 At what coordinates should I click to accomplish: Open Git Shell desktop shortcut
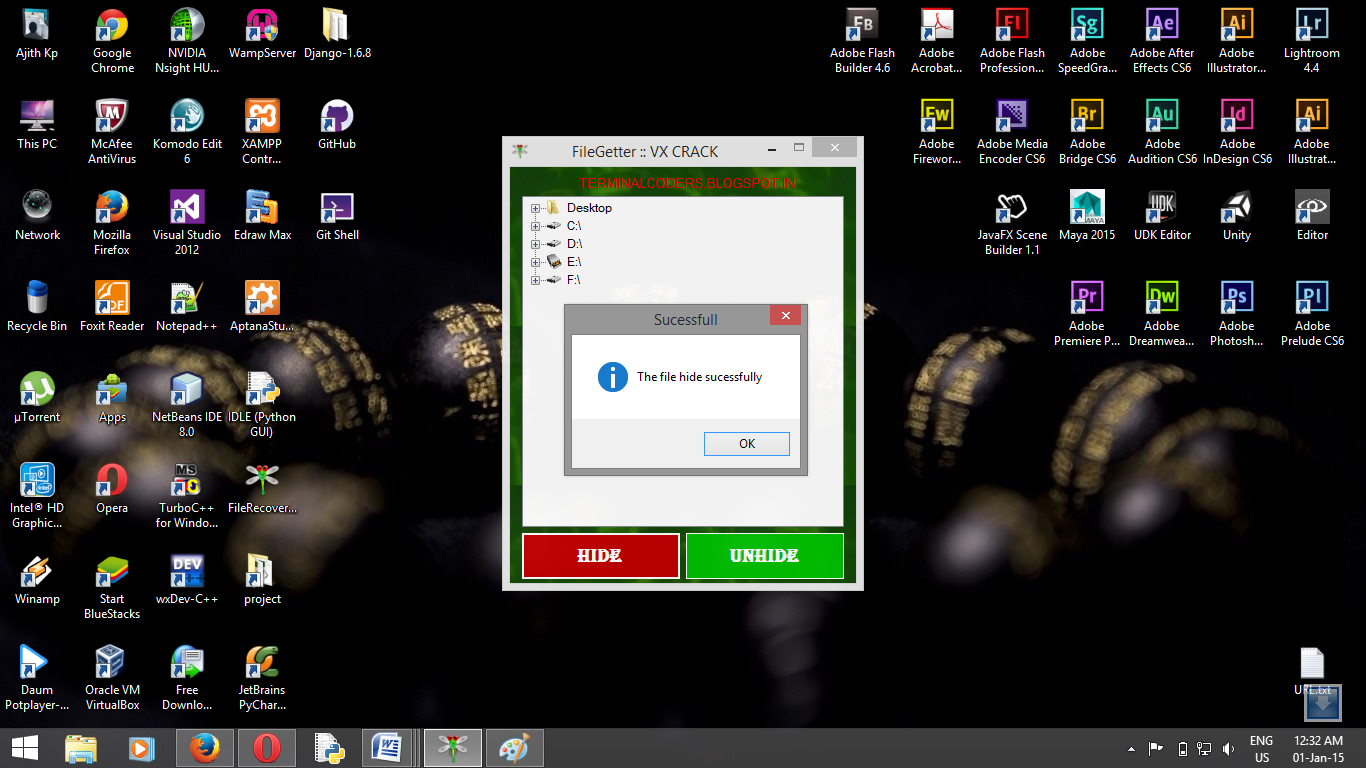337,216
